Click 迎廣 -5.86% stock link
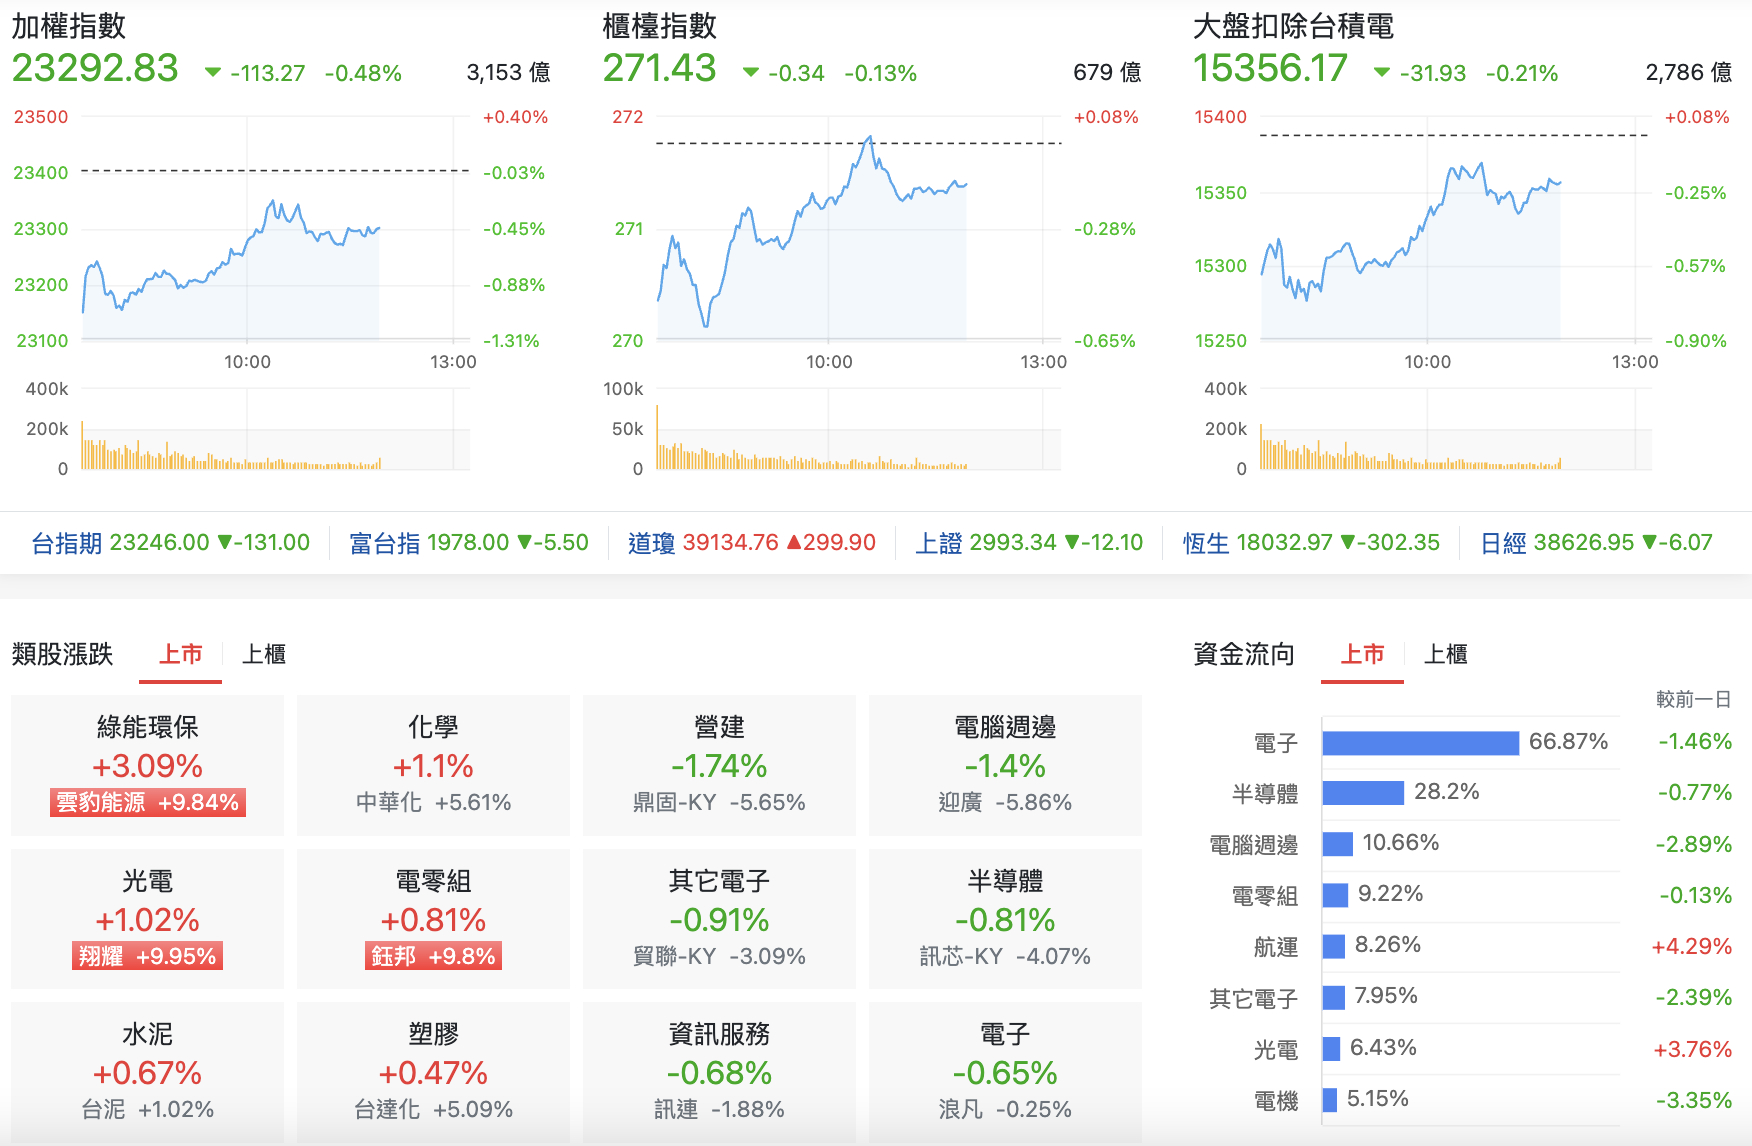This screenshot has width=1752, height=1146. (1005, 802)
